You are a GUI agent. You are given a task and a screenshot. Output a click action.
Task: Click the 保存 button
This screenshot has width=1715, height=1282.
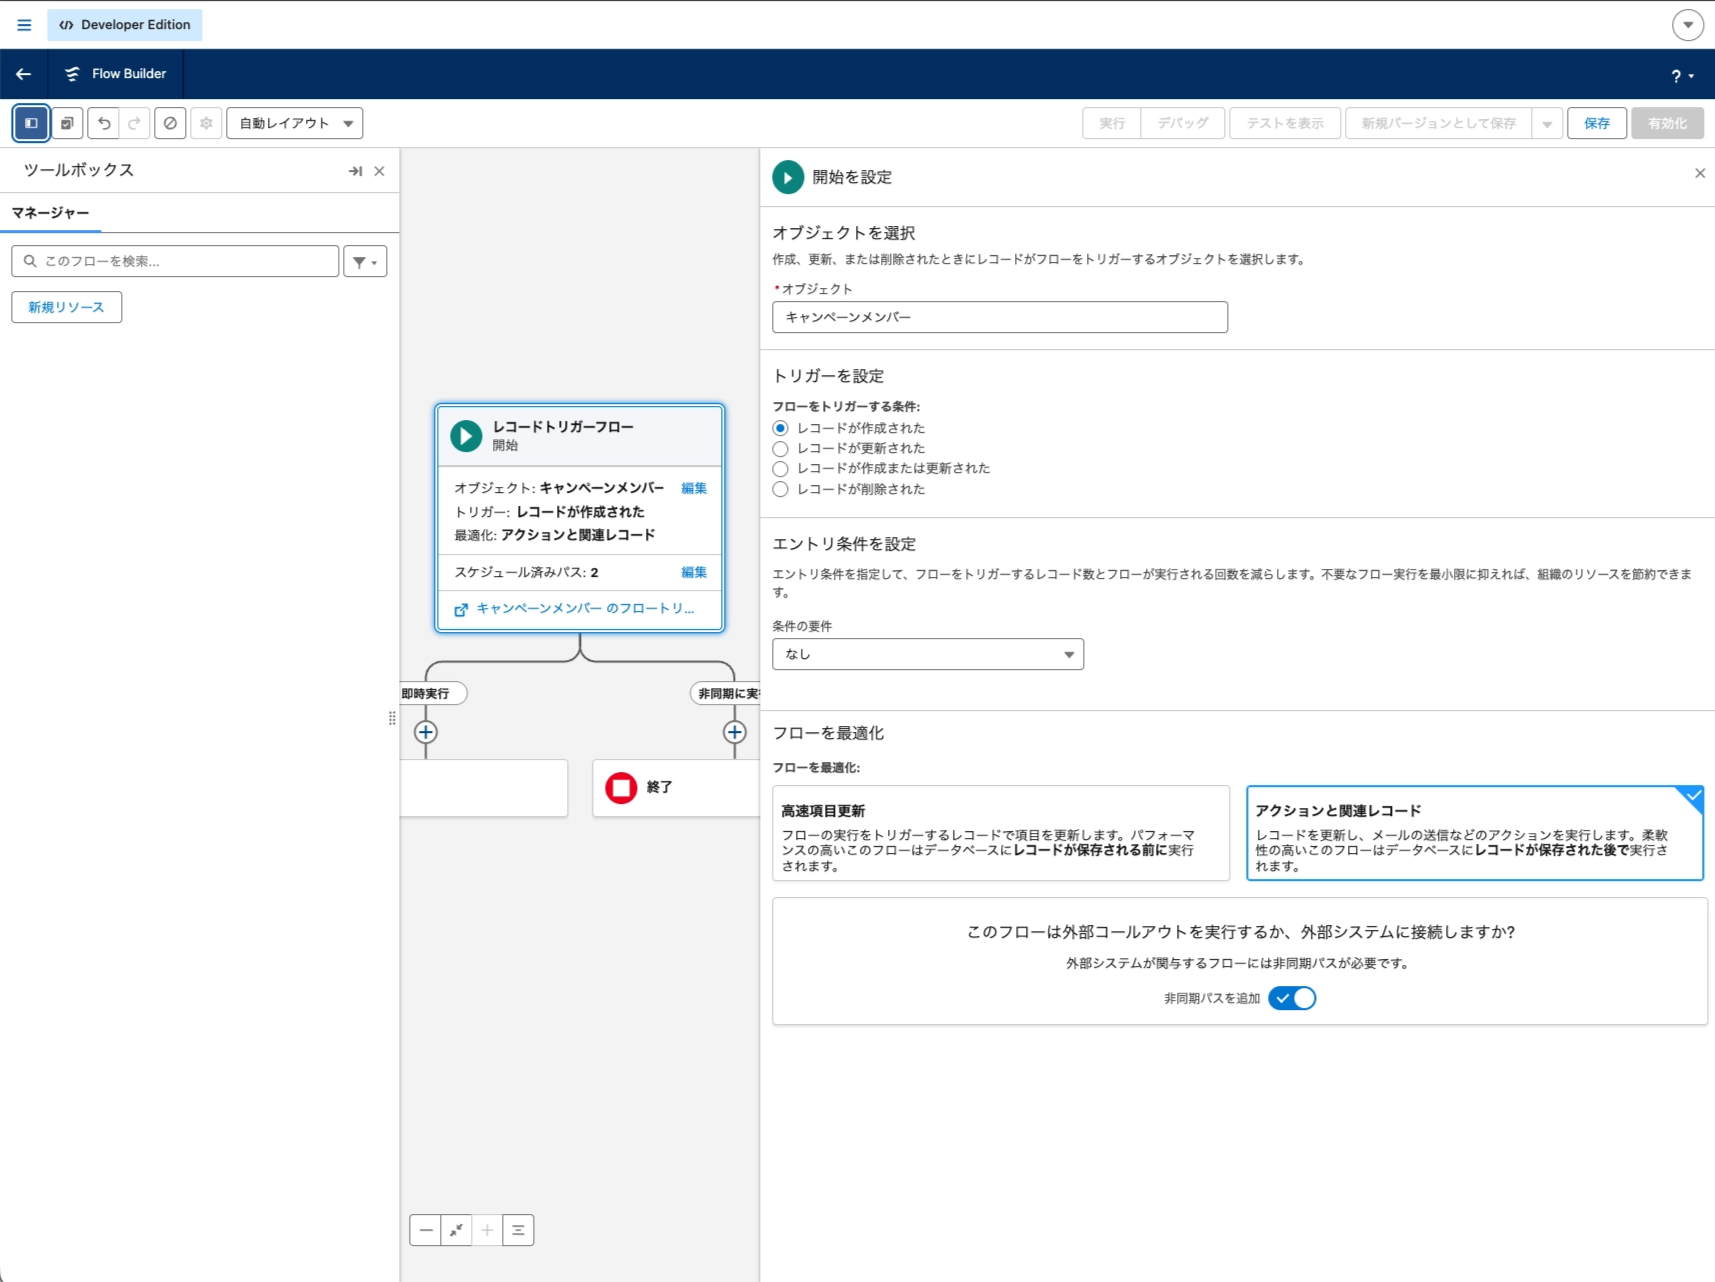[x=1597, y=123]
